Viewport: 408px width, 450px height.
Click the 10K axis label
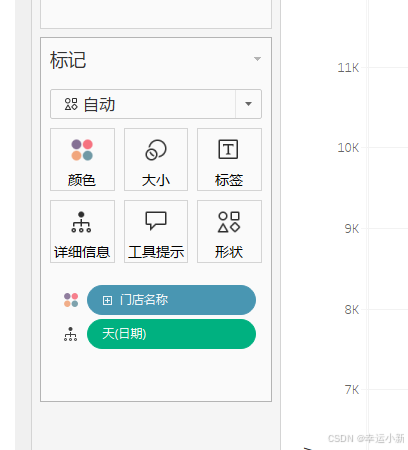click(348, 148)
